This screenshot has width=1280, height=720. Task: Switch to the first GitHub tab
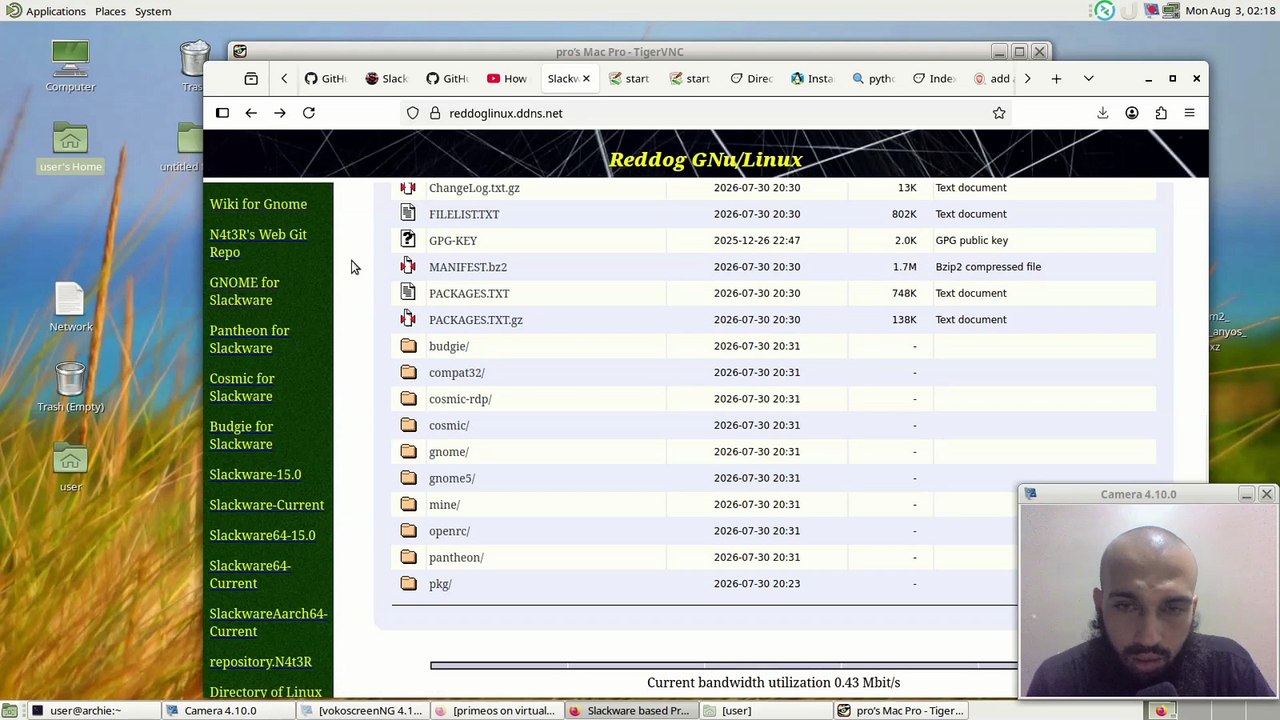[x=326, y=78]
